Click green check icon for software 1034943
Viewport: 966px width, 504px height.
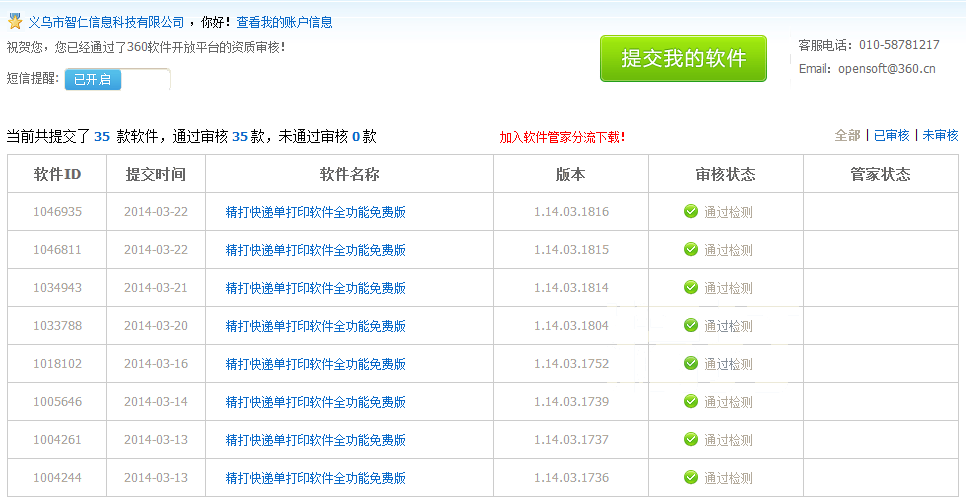(690, 287)
